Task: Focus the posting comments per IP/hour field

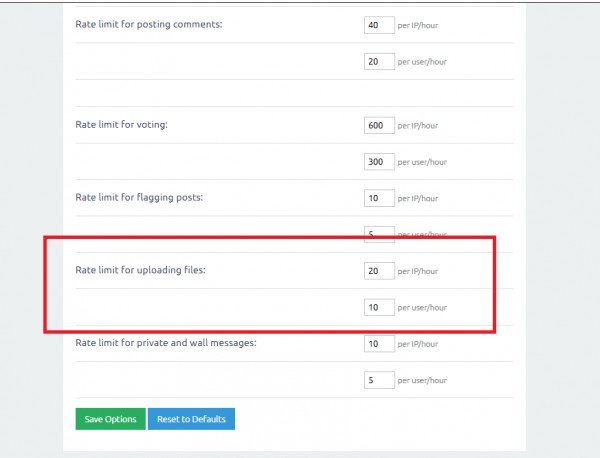Action: click(x=379, y=25)
